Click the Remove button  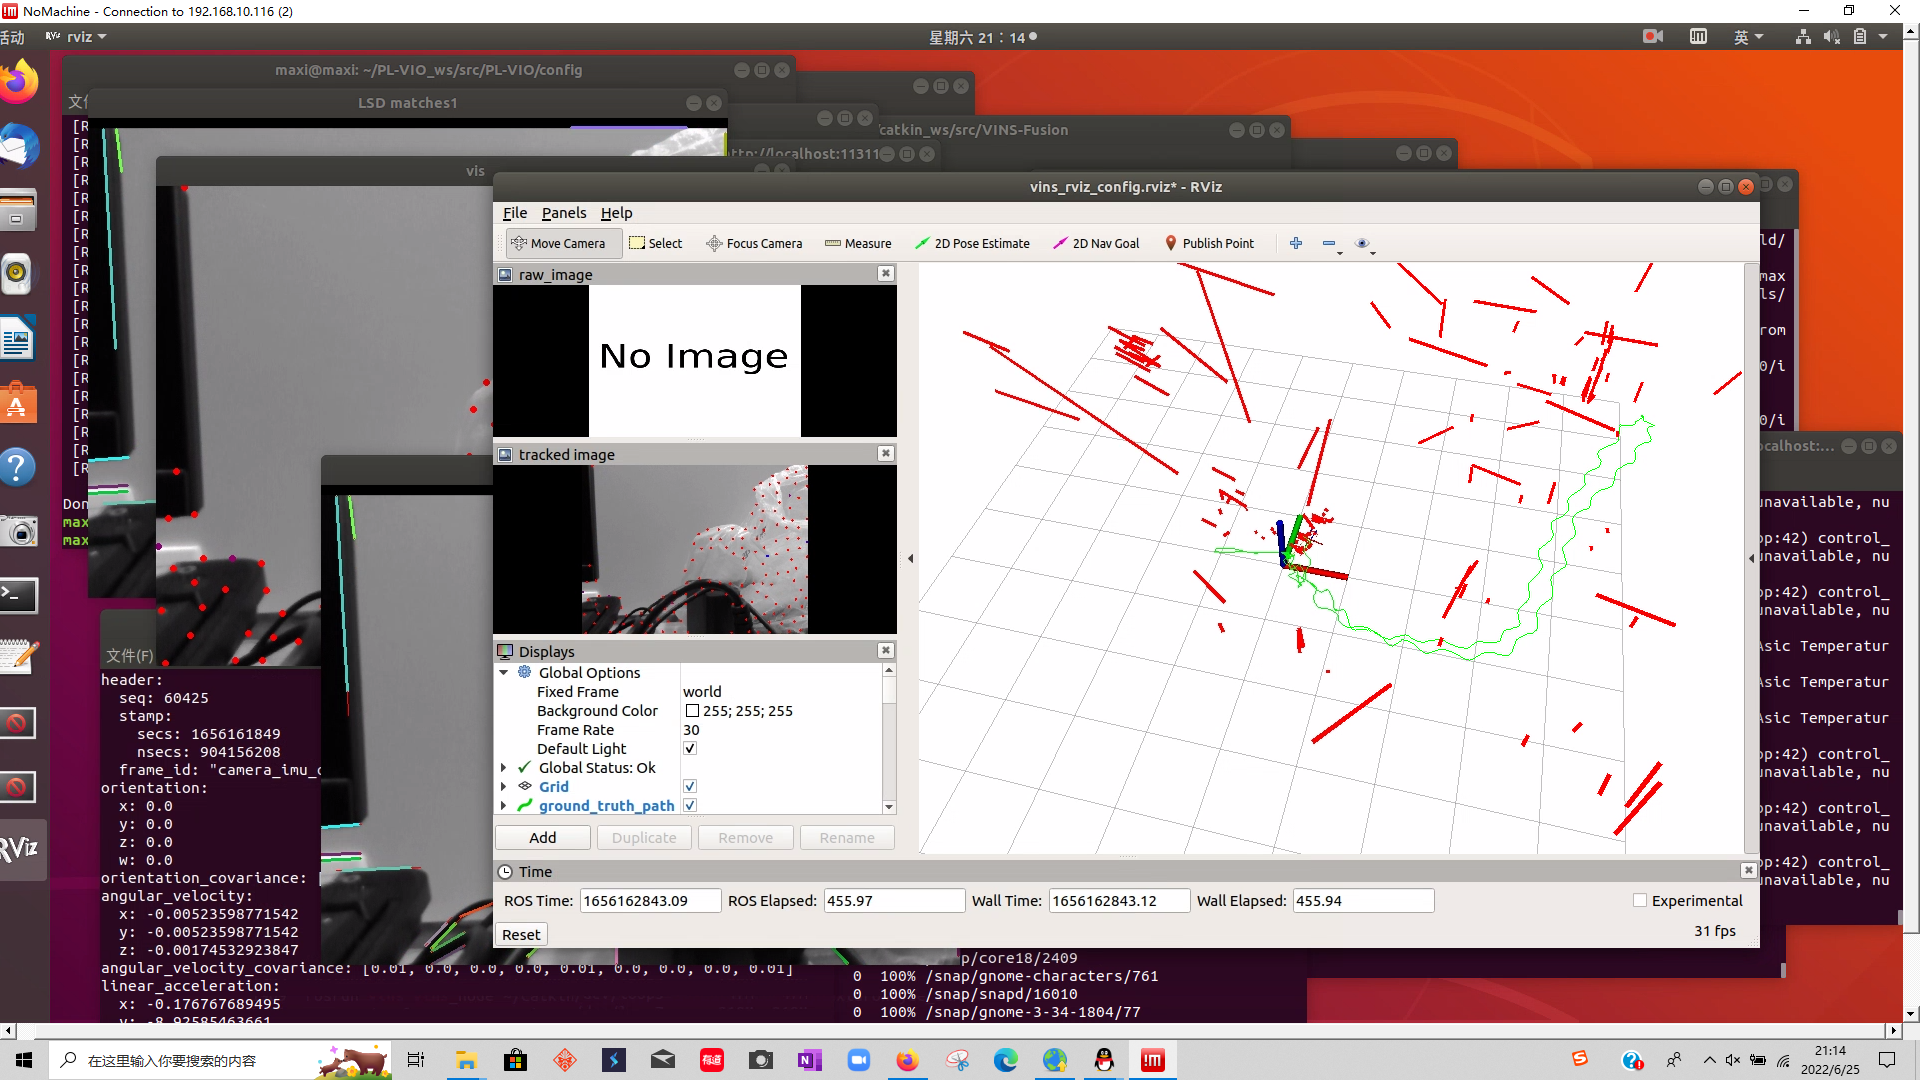tap(746, 838)
